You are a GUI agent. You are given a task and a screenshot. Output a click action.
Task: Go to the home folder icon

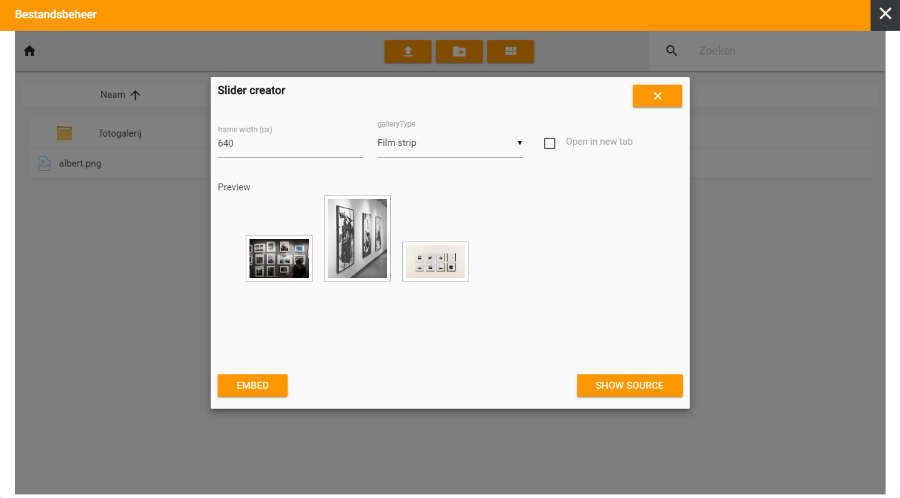pos(29,51)
